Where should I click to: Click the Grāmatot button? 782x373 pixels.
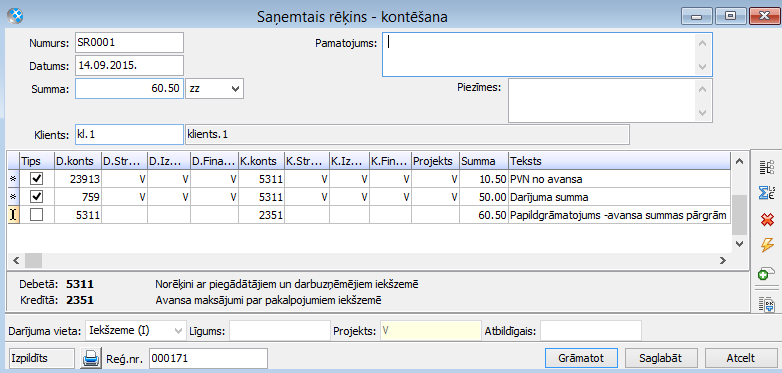582,358
